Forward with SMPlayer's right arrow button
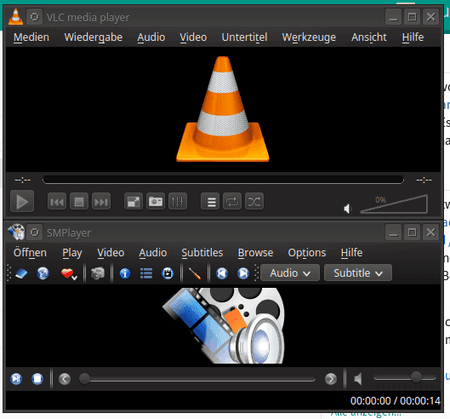 click(x=331, y=379)
